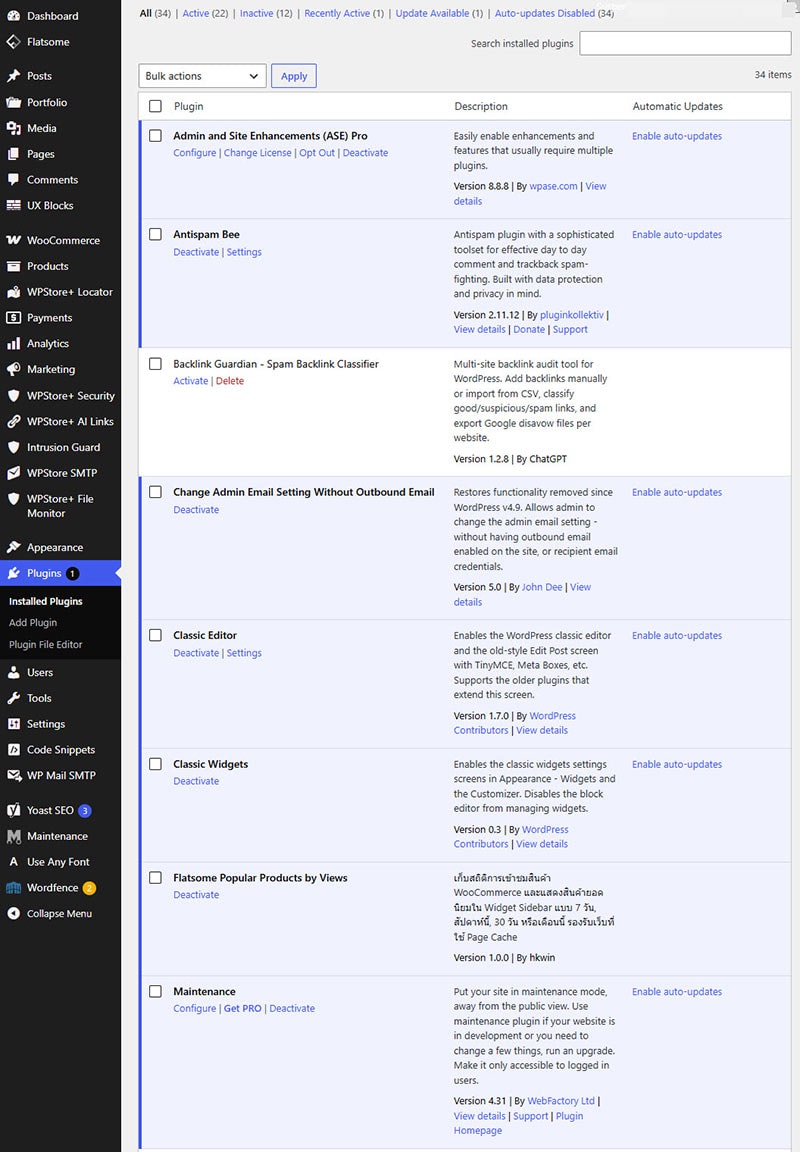This screenshot has width=800, height=1152.
Task: Delete the Backlink Guardian plugin
Action: click(x=230, y=381)
